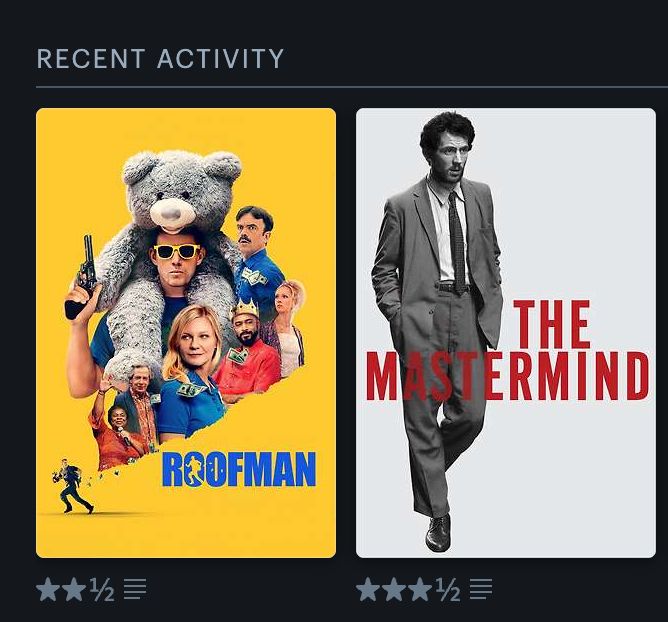Viewport: 668px width, 622px height.
Task: Click The Mastermind red title text
Action: point(507,350)
